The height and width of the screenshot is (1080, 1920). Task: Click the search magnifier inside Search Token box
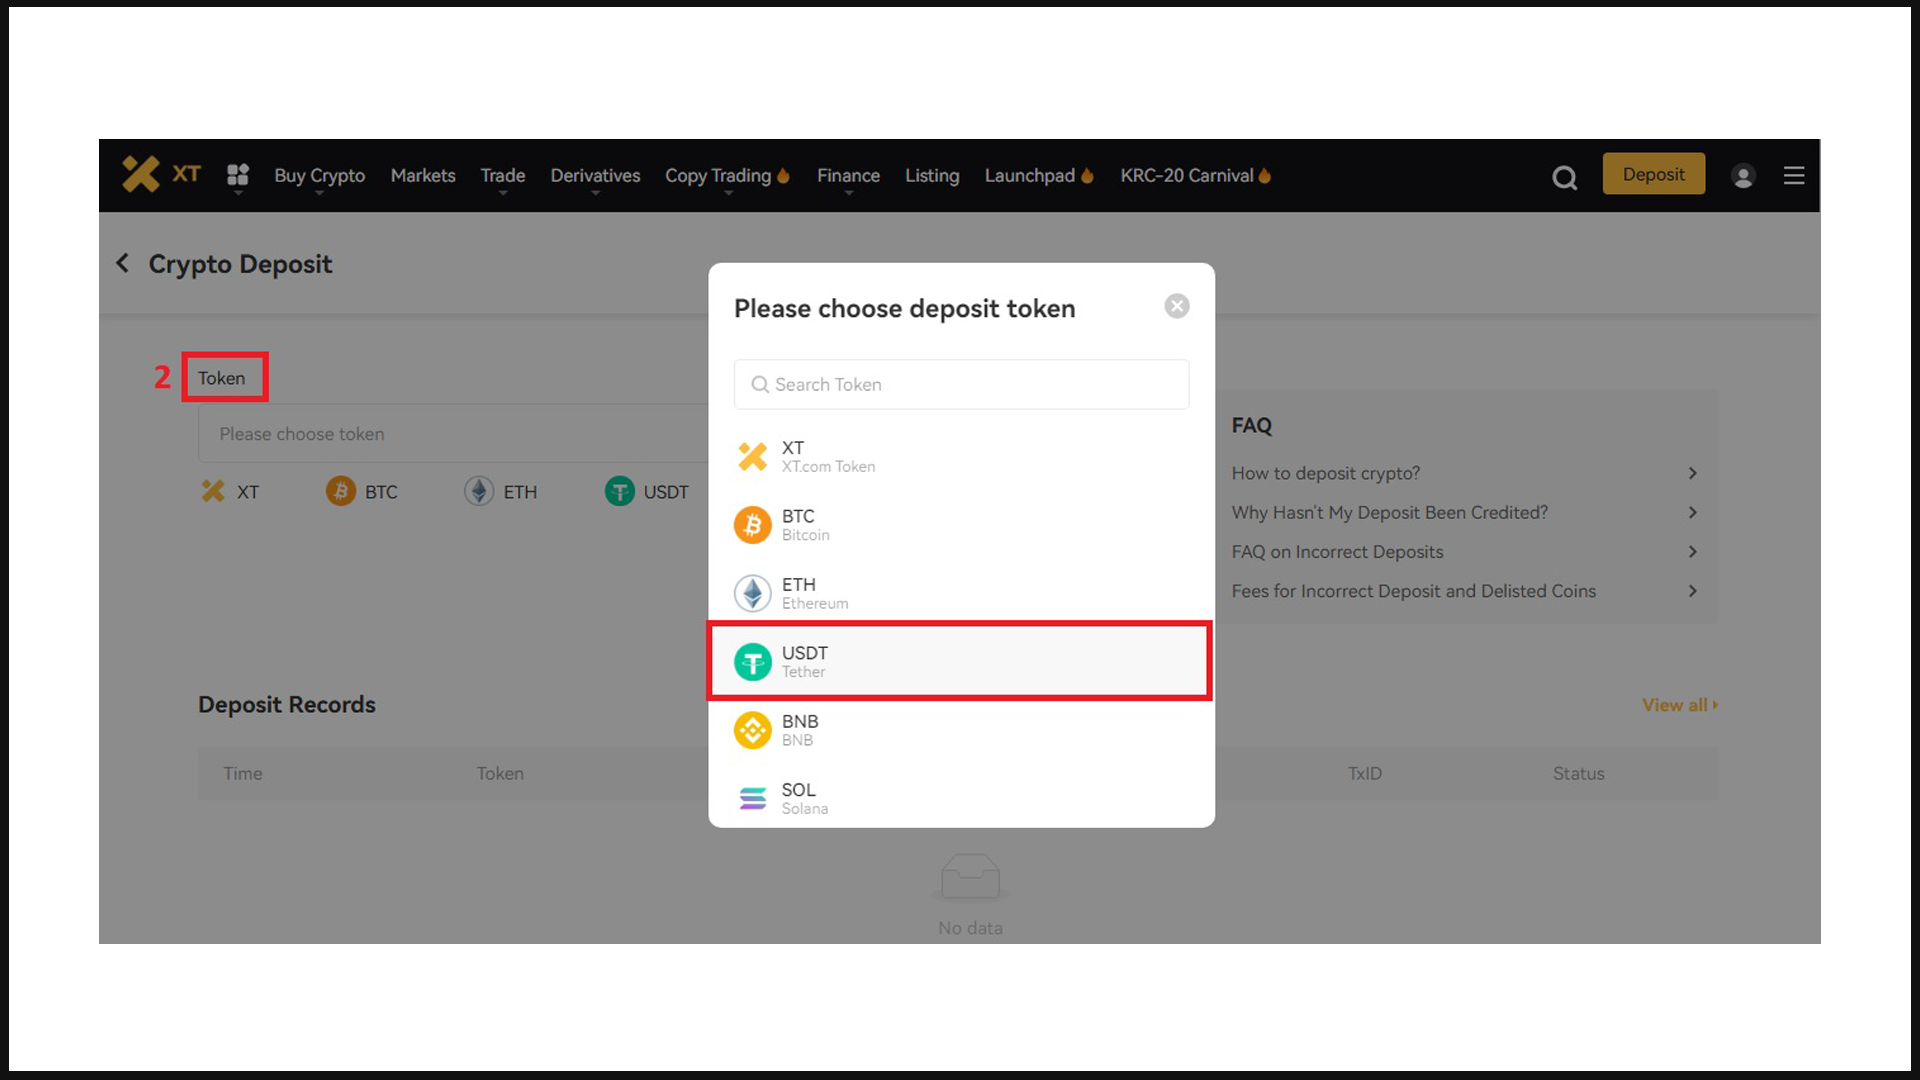(760, 384)
